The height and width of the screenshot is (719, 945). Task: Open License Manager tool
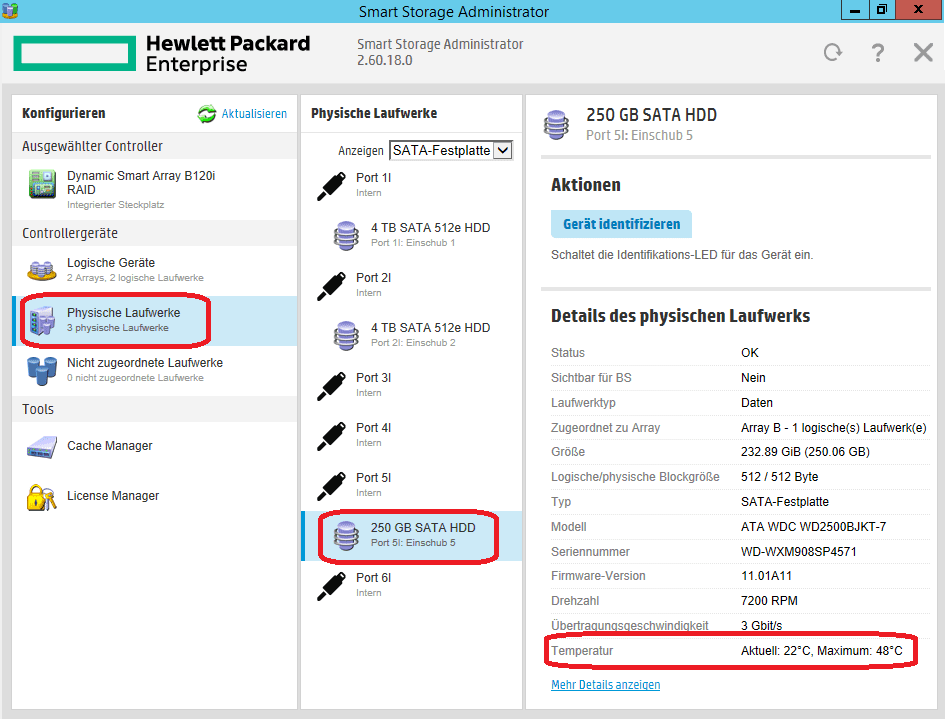[x=154, y=497]
